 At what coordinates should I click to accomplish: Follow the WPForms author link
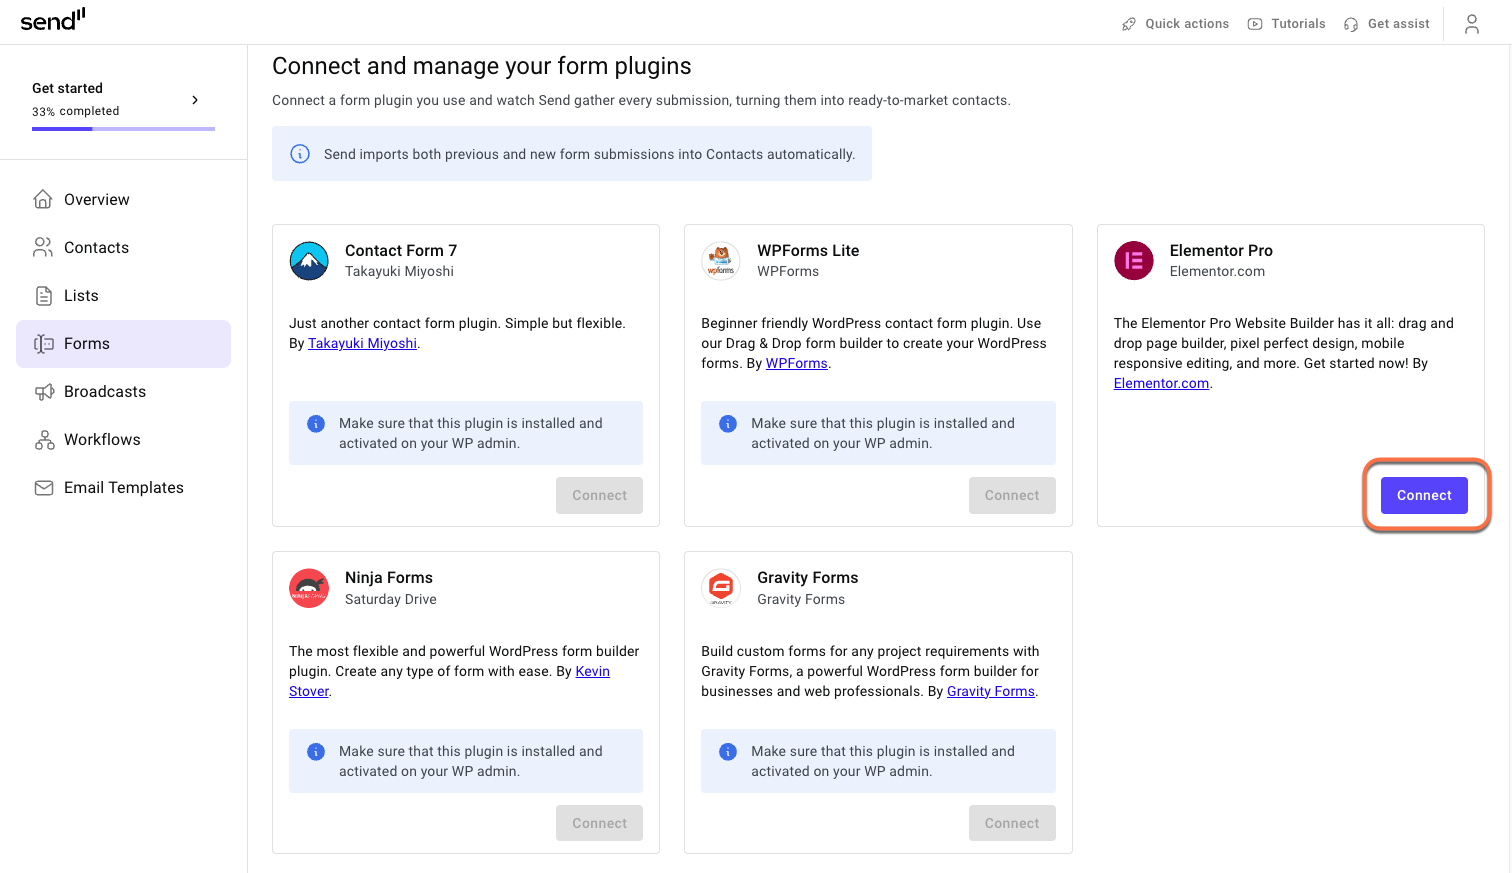(796, 363)
